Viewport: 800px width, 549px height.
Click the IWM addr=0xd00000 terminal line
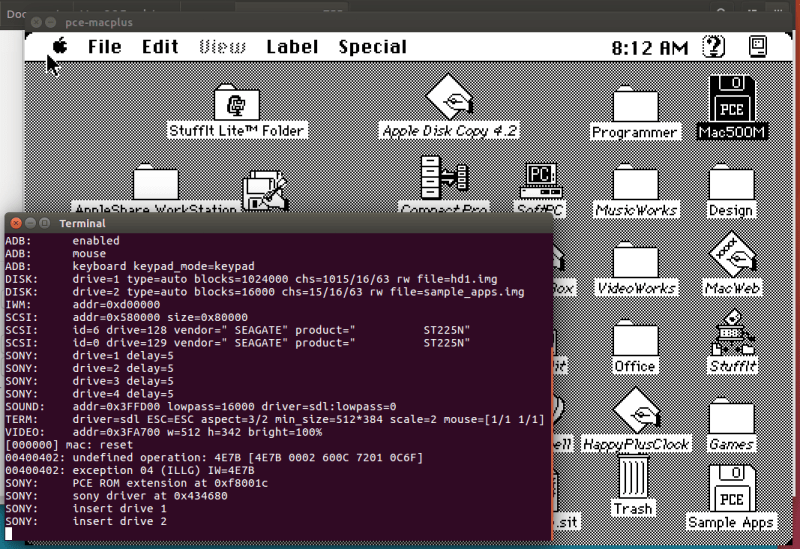(x=83, y=305)
